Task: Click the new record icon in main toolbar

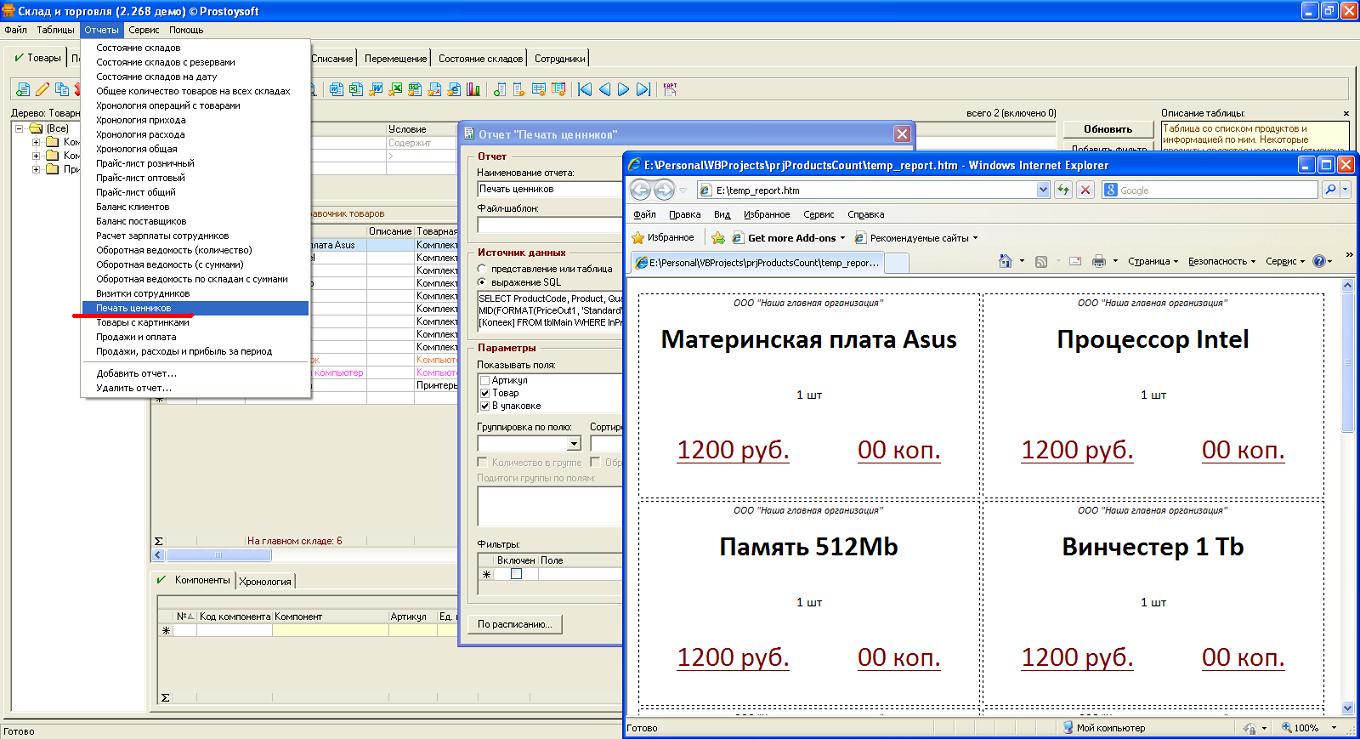Action: coord(22,89)
